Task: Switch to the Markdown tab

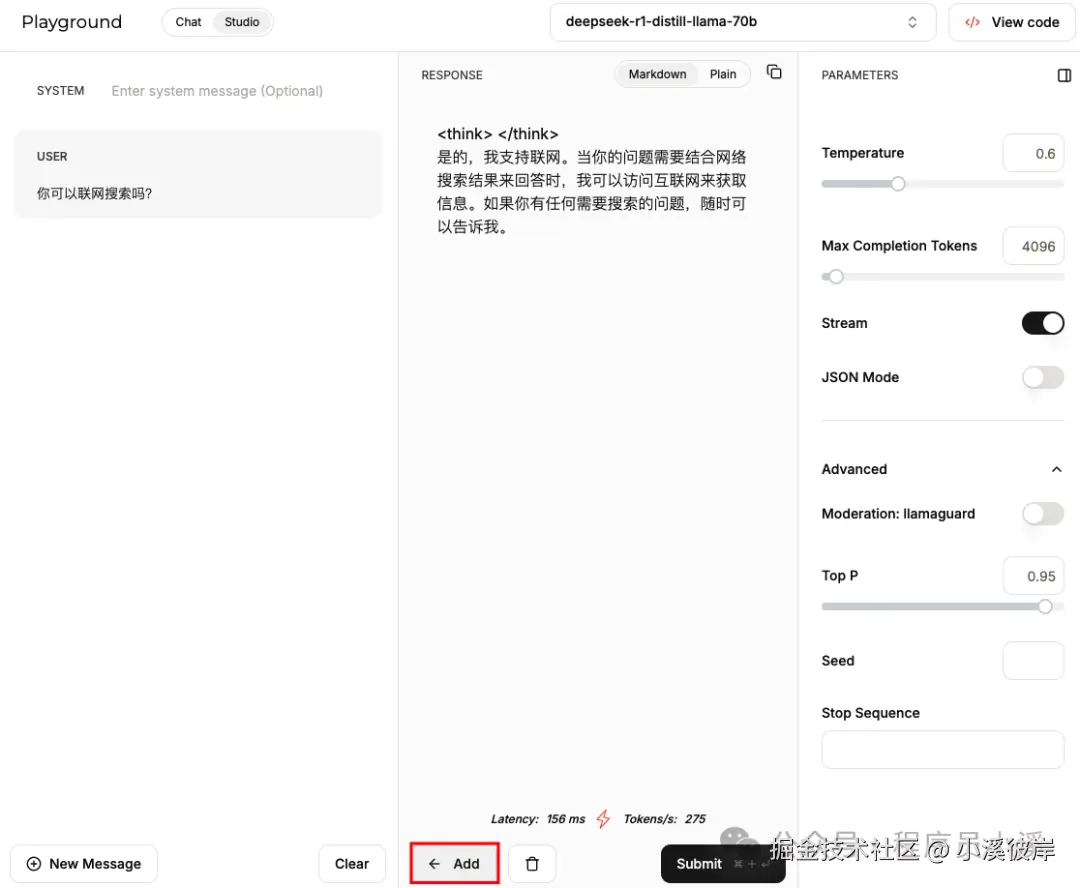Action: (x=657, y=73)
